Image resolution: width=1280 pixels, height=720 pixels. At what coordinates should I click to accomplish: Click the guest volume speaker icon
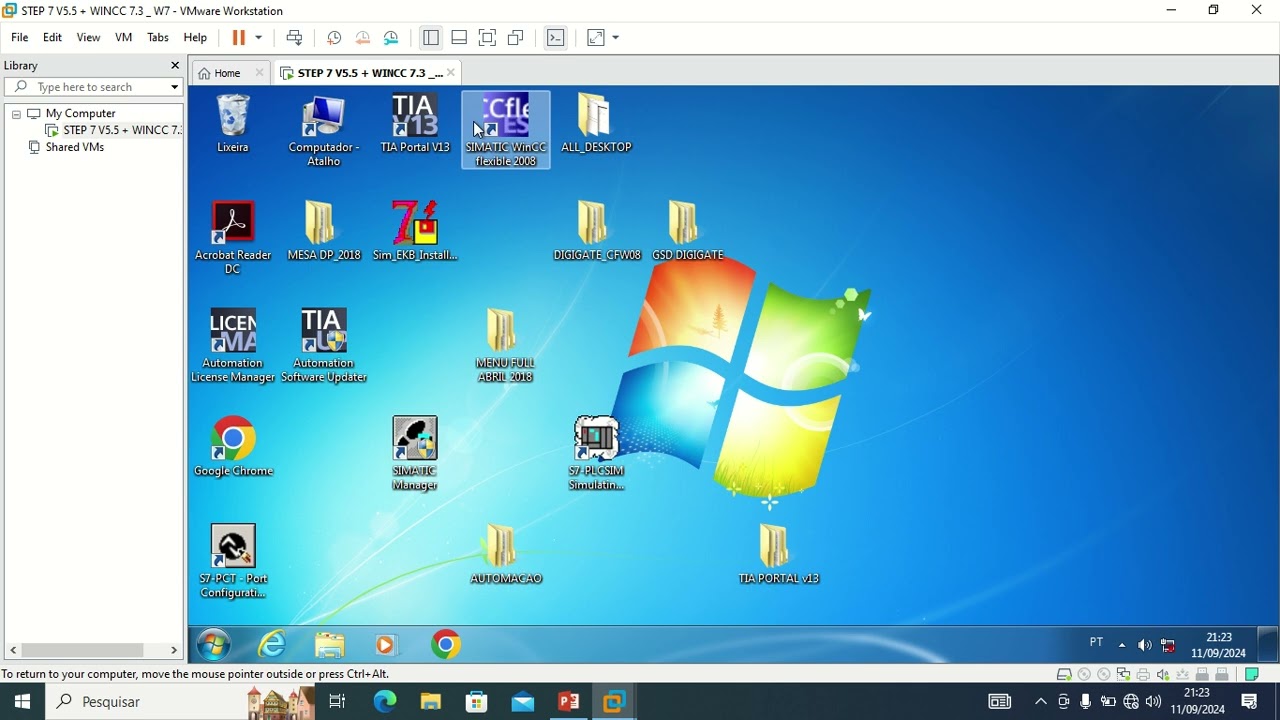(x=1145, y=645)
